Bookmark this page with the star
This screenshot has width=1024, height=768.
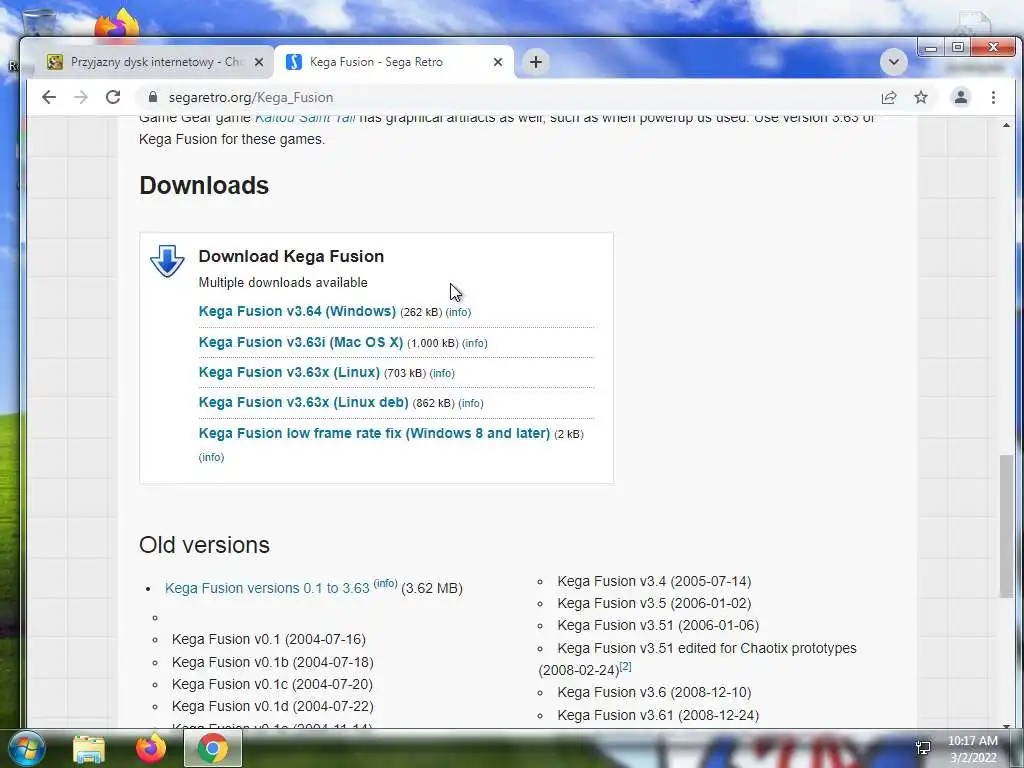click(921, 97)
